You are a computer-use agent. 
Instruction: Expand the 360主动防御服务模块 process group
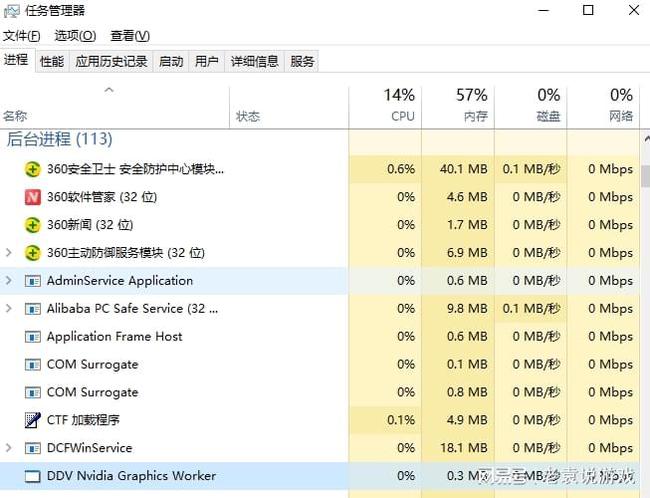point(9,253)
